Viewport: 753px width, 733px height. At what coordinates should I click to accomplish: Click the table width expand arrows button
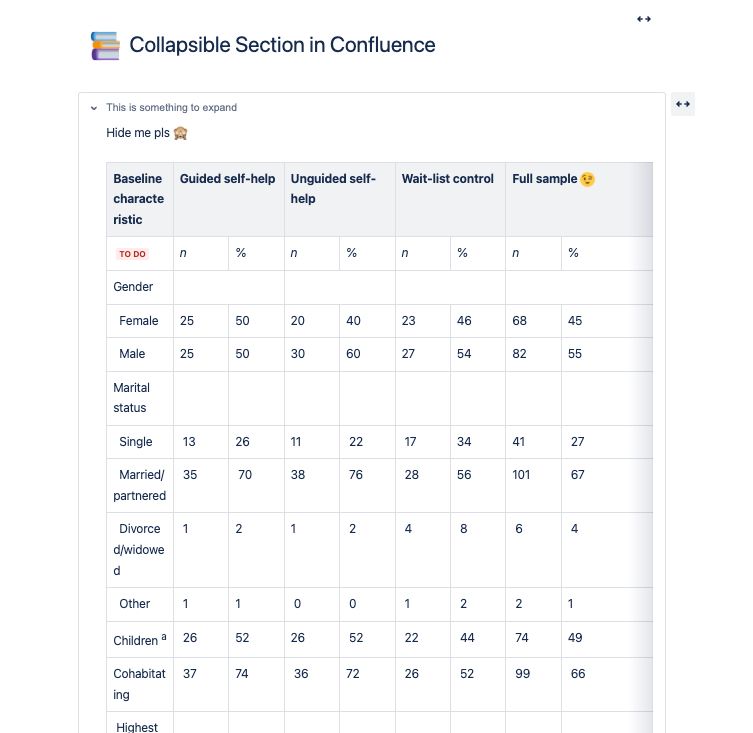coord(682,104)
